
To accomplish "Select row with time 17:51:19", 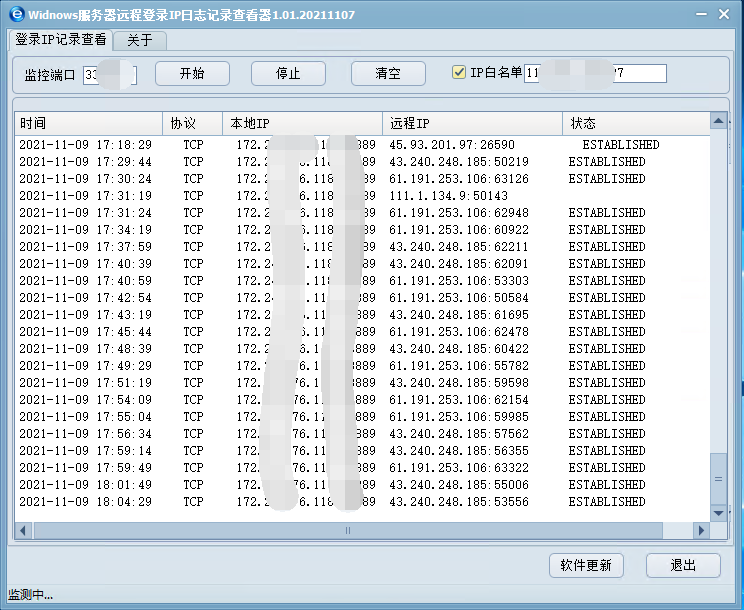I will pos(363,383).
